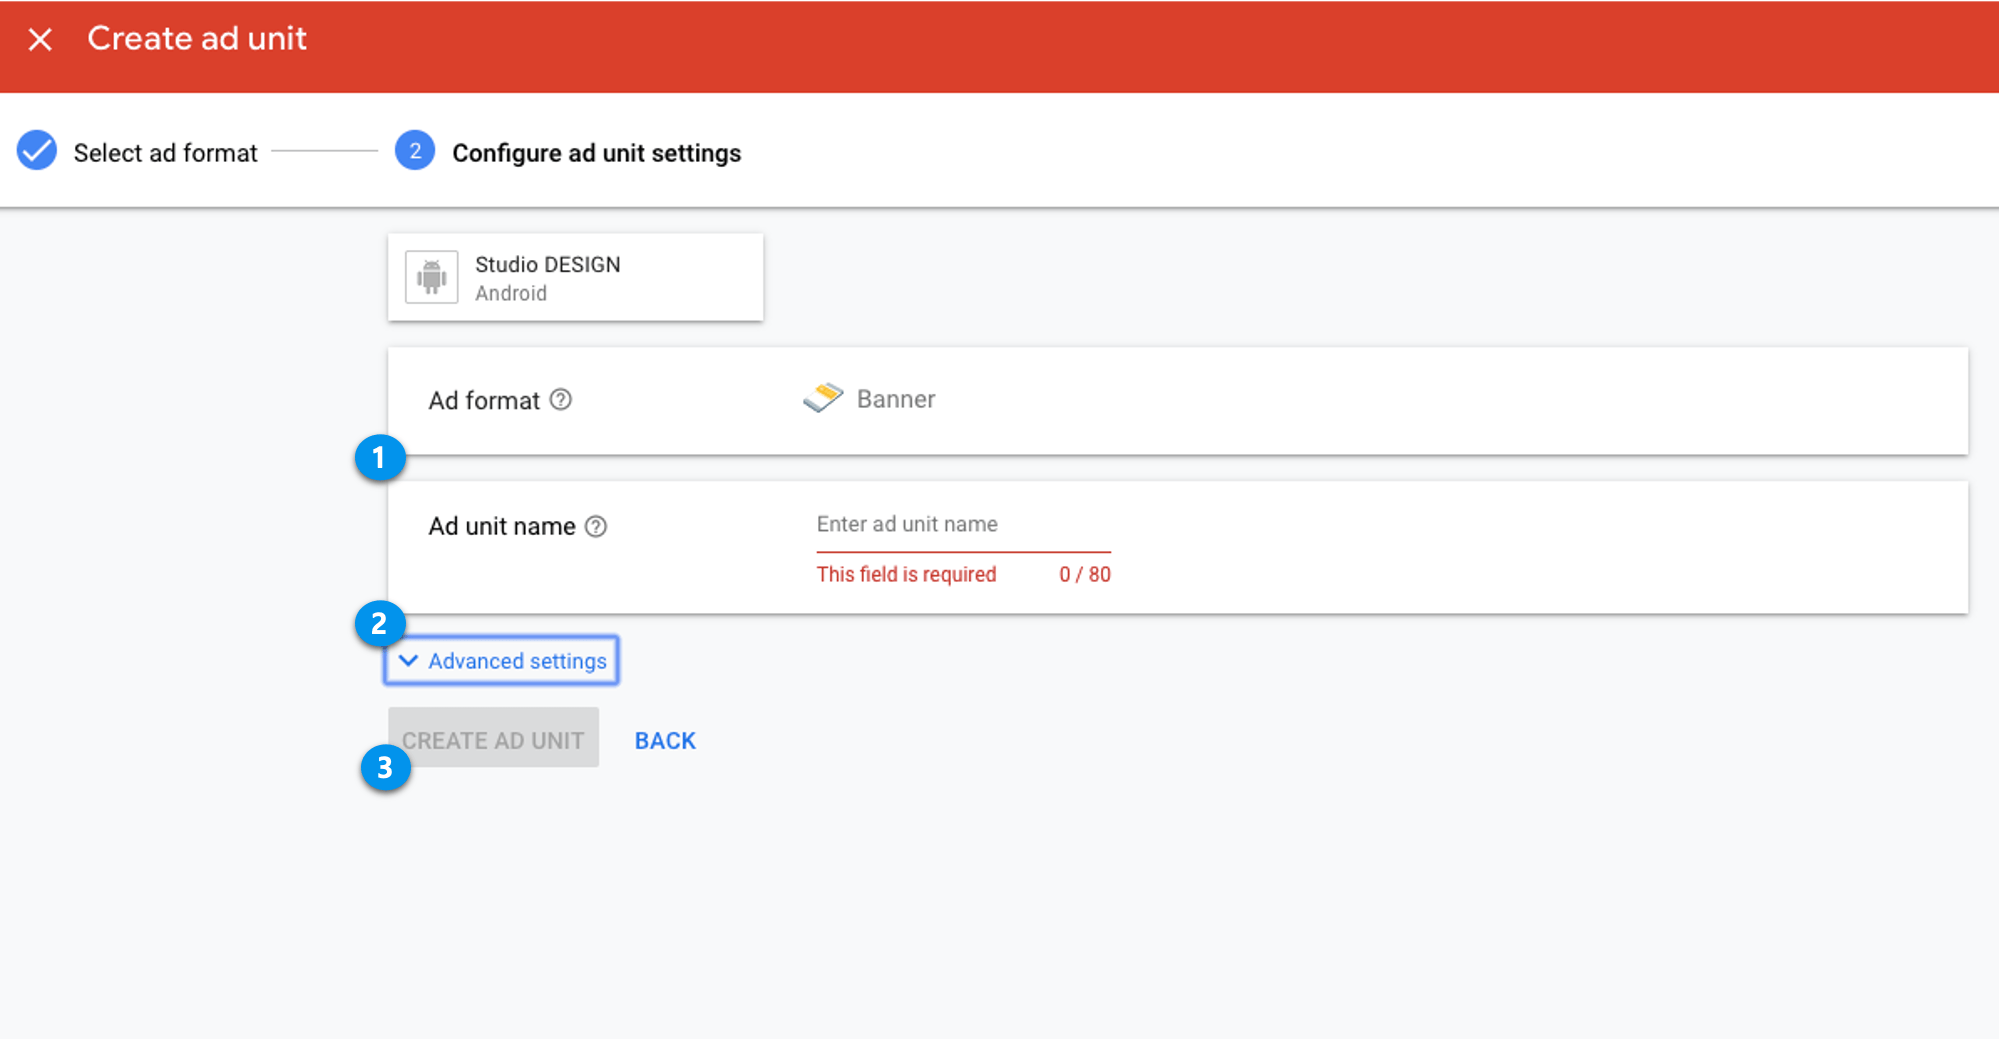
Task: Open help icon beside Ad unit name
Action: coord(596,526)
